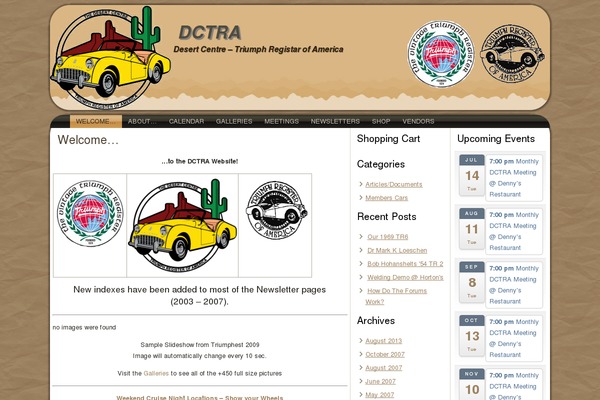Click the 'no images were found' text

tap(84, 328)
